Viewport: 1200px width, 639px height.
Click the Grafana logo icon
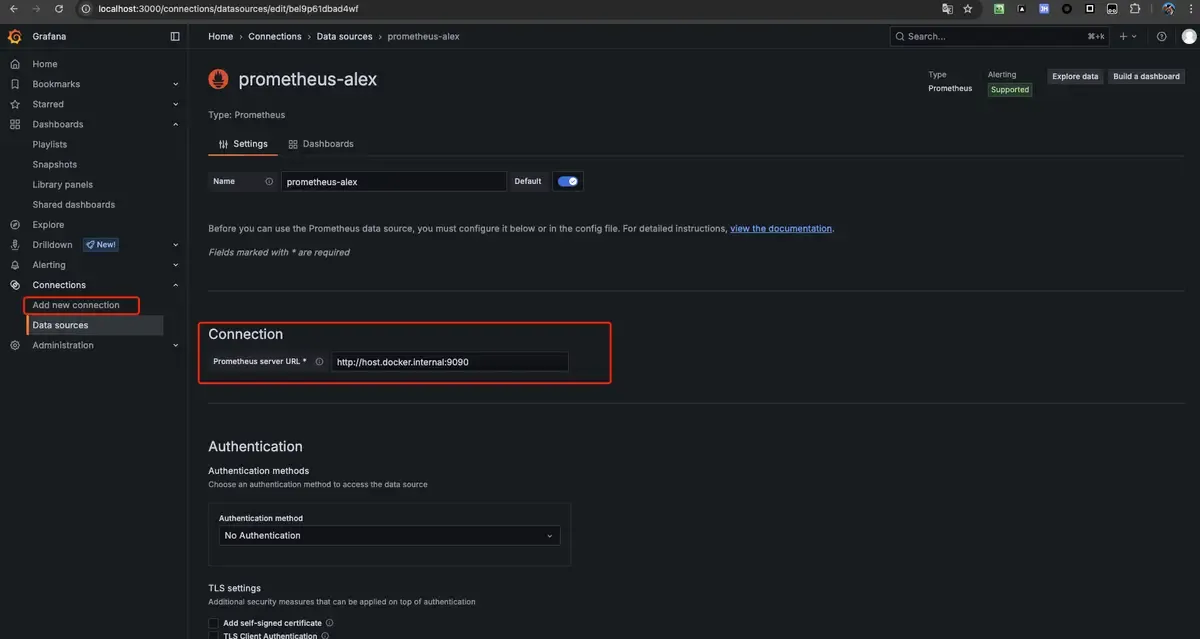pos(14,36)
